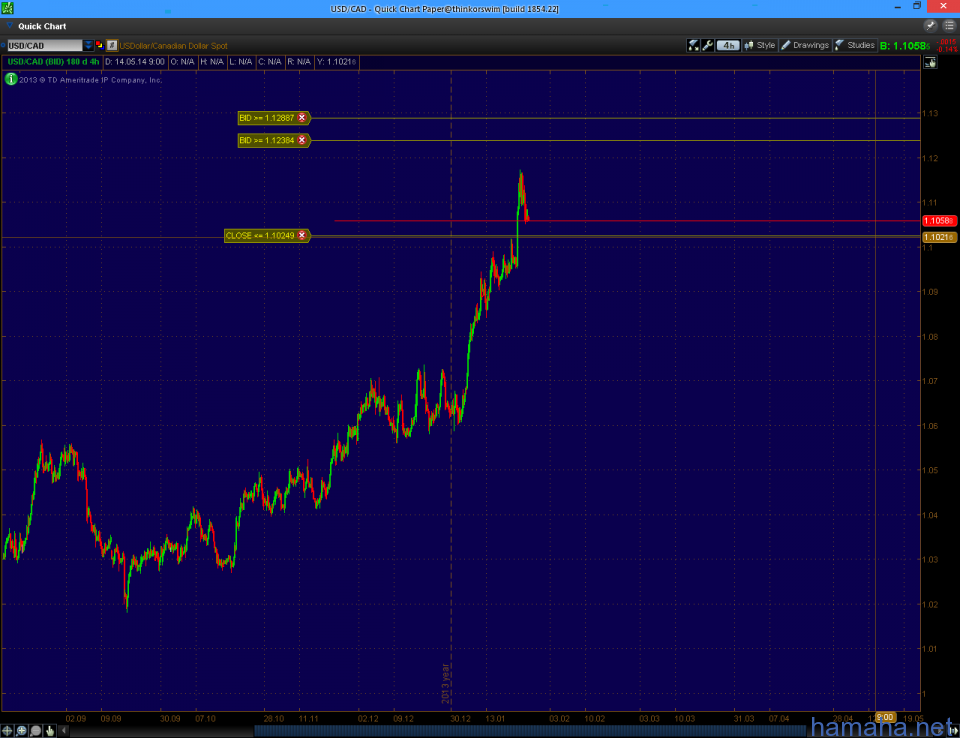Click the pointer hand icon at the chart's top-right corner
This screenshot has width=960, height=738.
pyautogui.click(x=930, y=62)
